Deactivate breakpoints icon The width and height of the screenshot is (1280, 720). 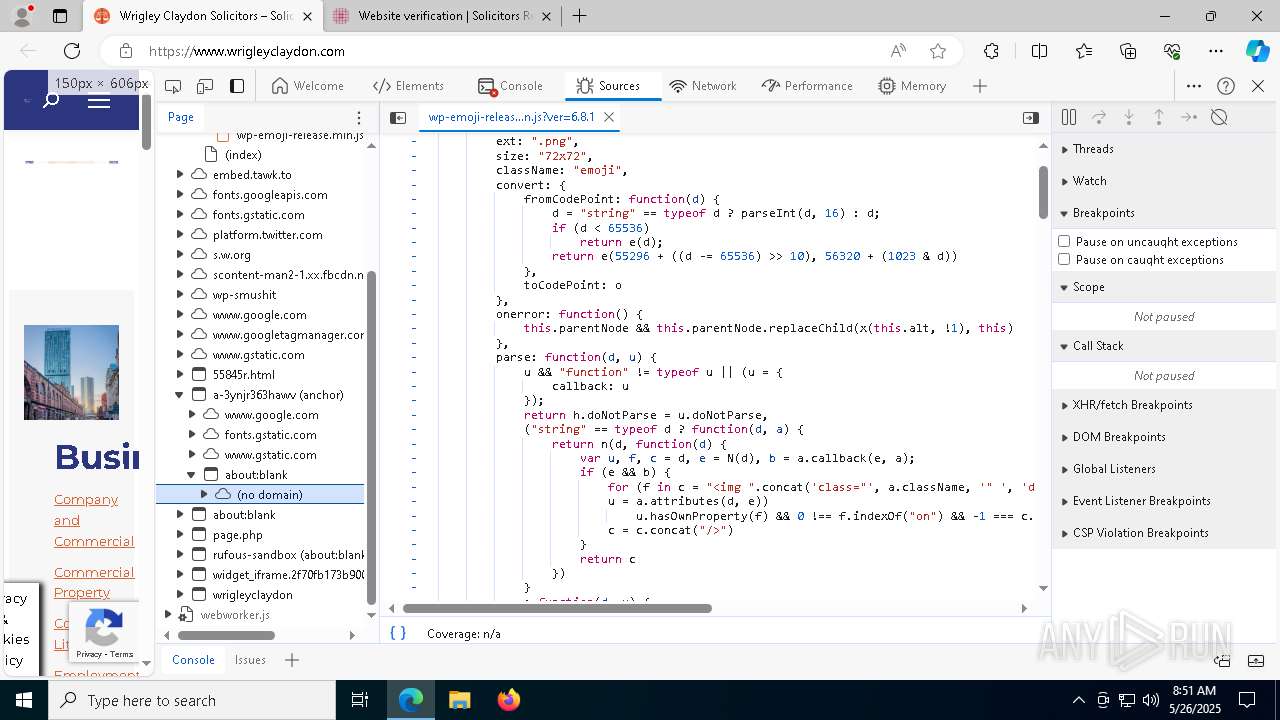1219,117
